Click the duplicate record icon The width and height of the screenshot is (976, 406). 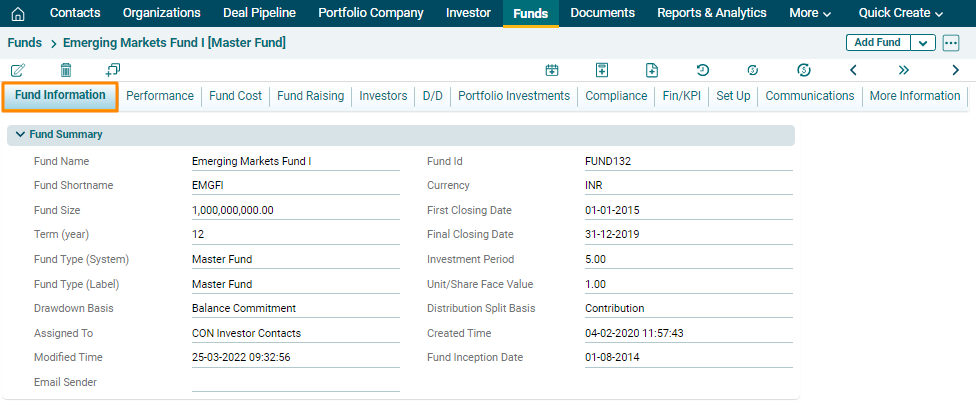pyautogui.click(x=113, y=70)
